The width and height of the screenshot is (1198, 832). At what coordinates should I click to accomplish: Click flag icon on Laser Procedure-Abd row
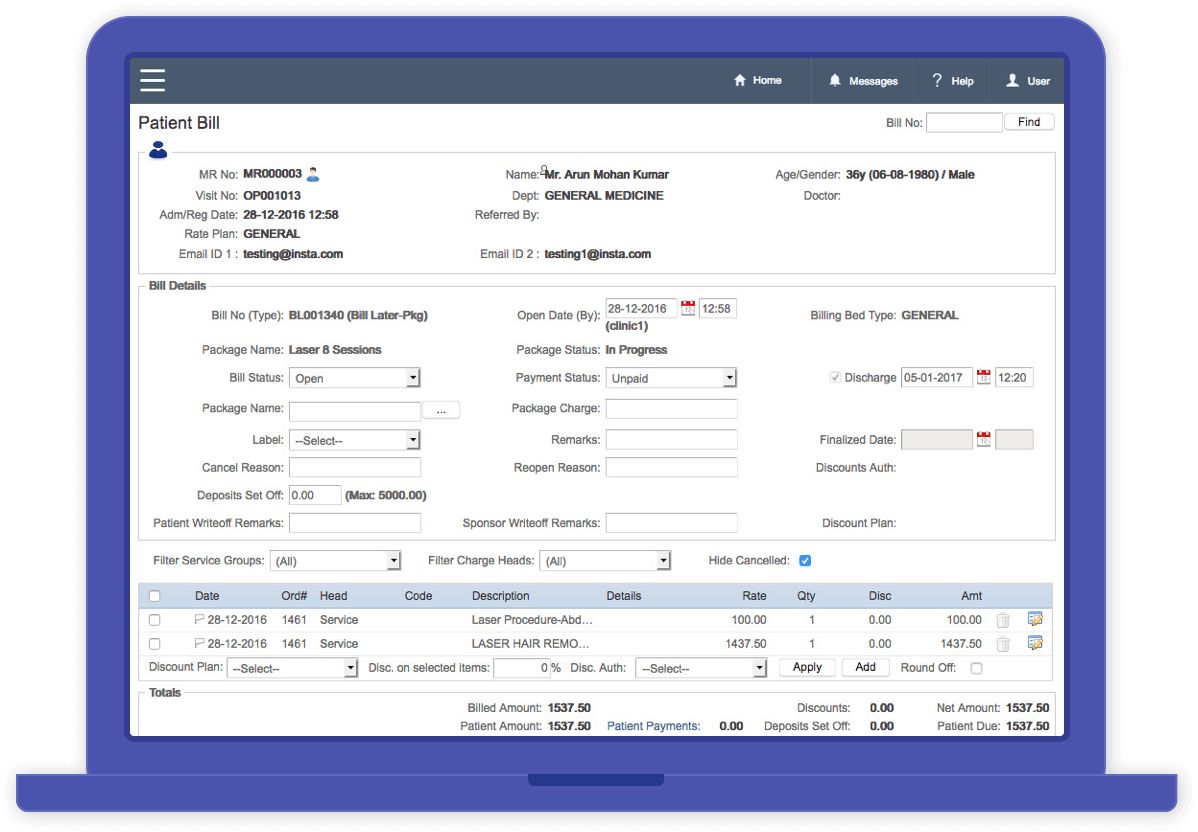[199, 619]
